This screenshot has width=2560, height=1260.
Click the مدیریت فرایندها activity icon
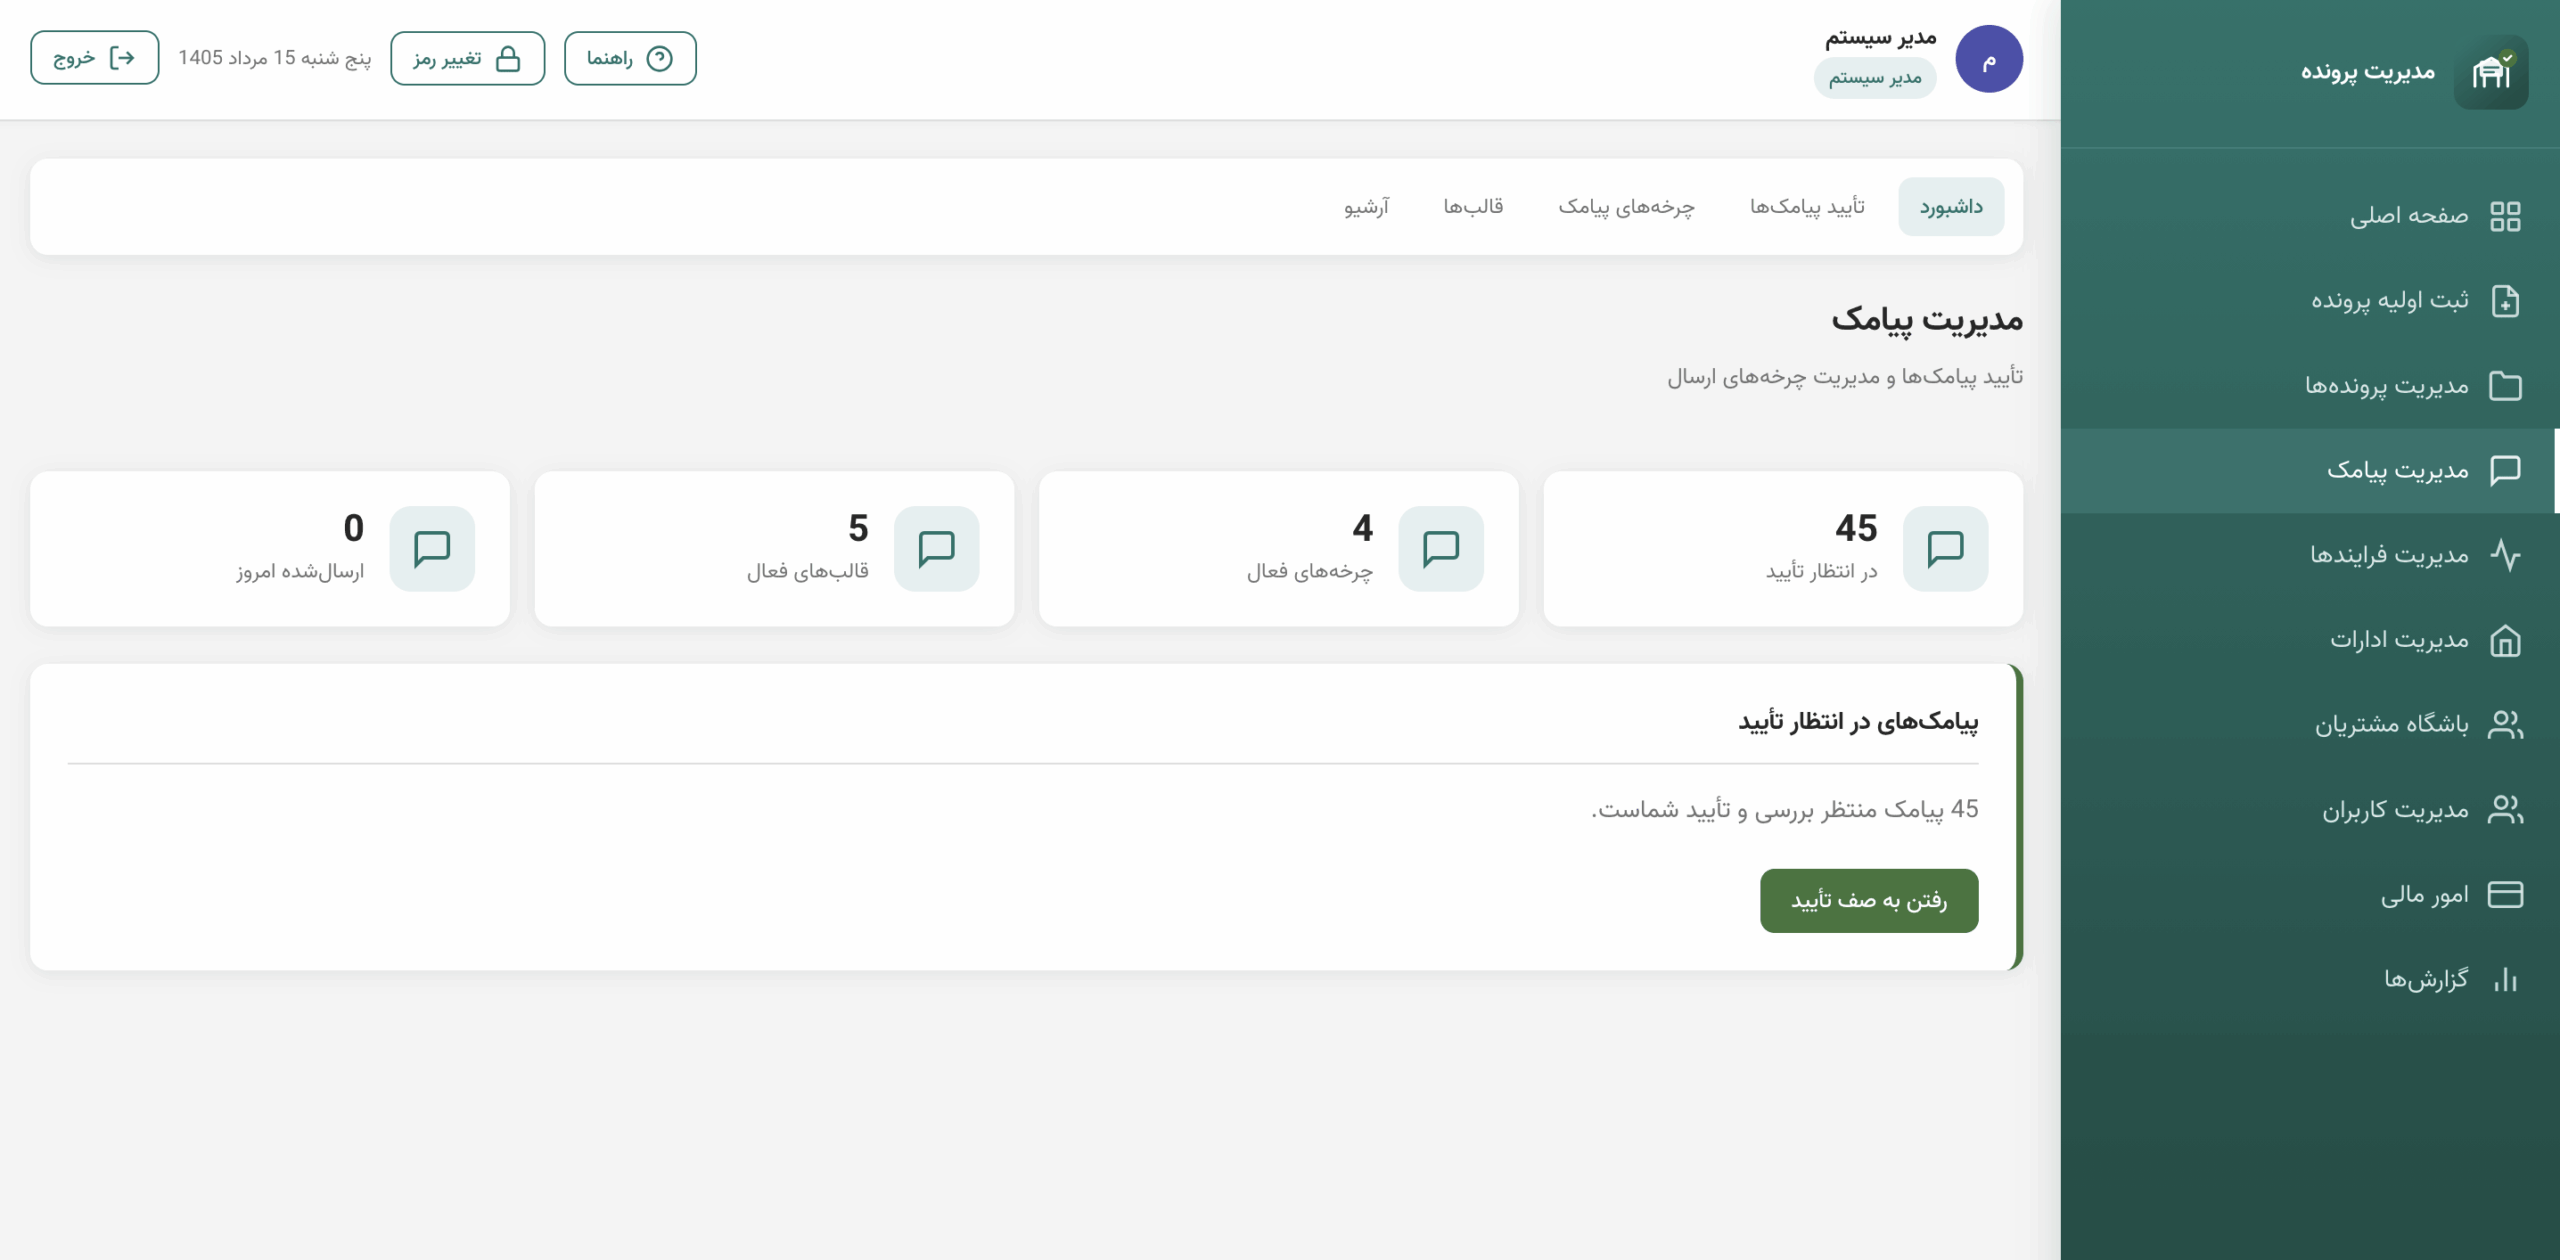2505,555
